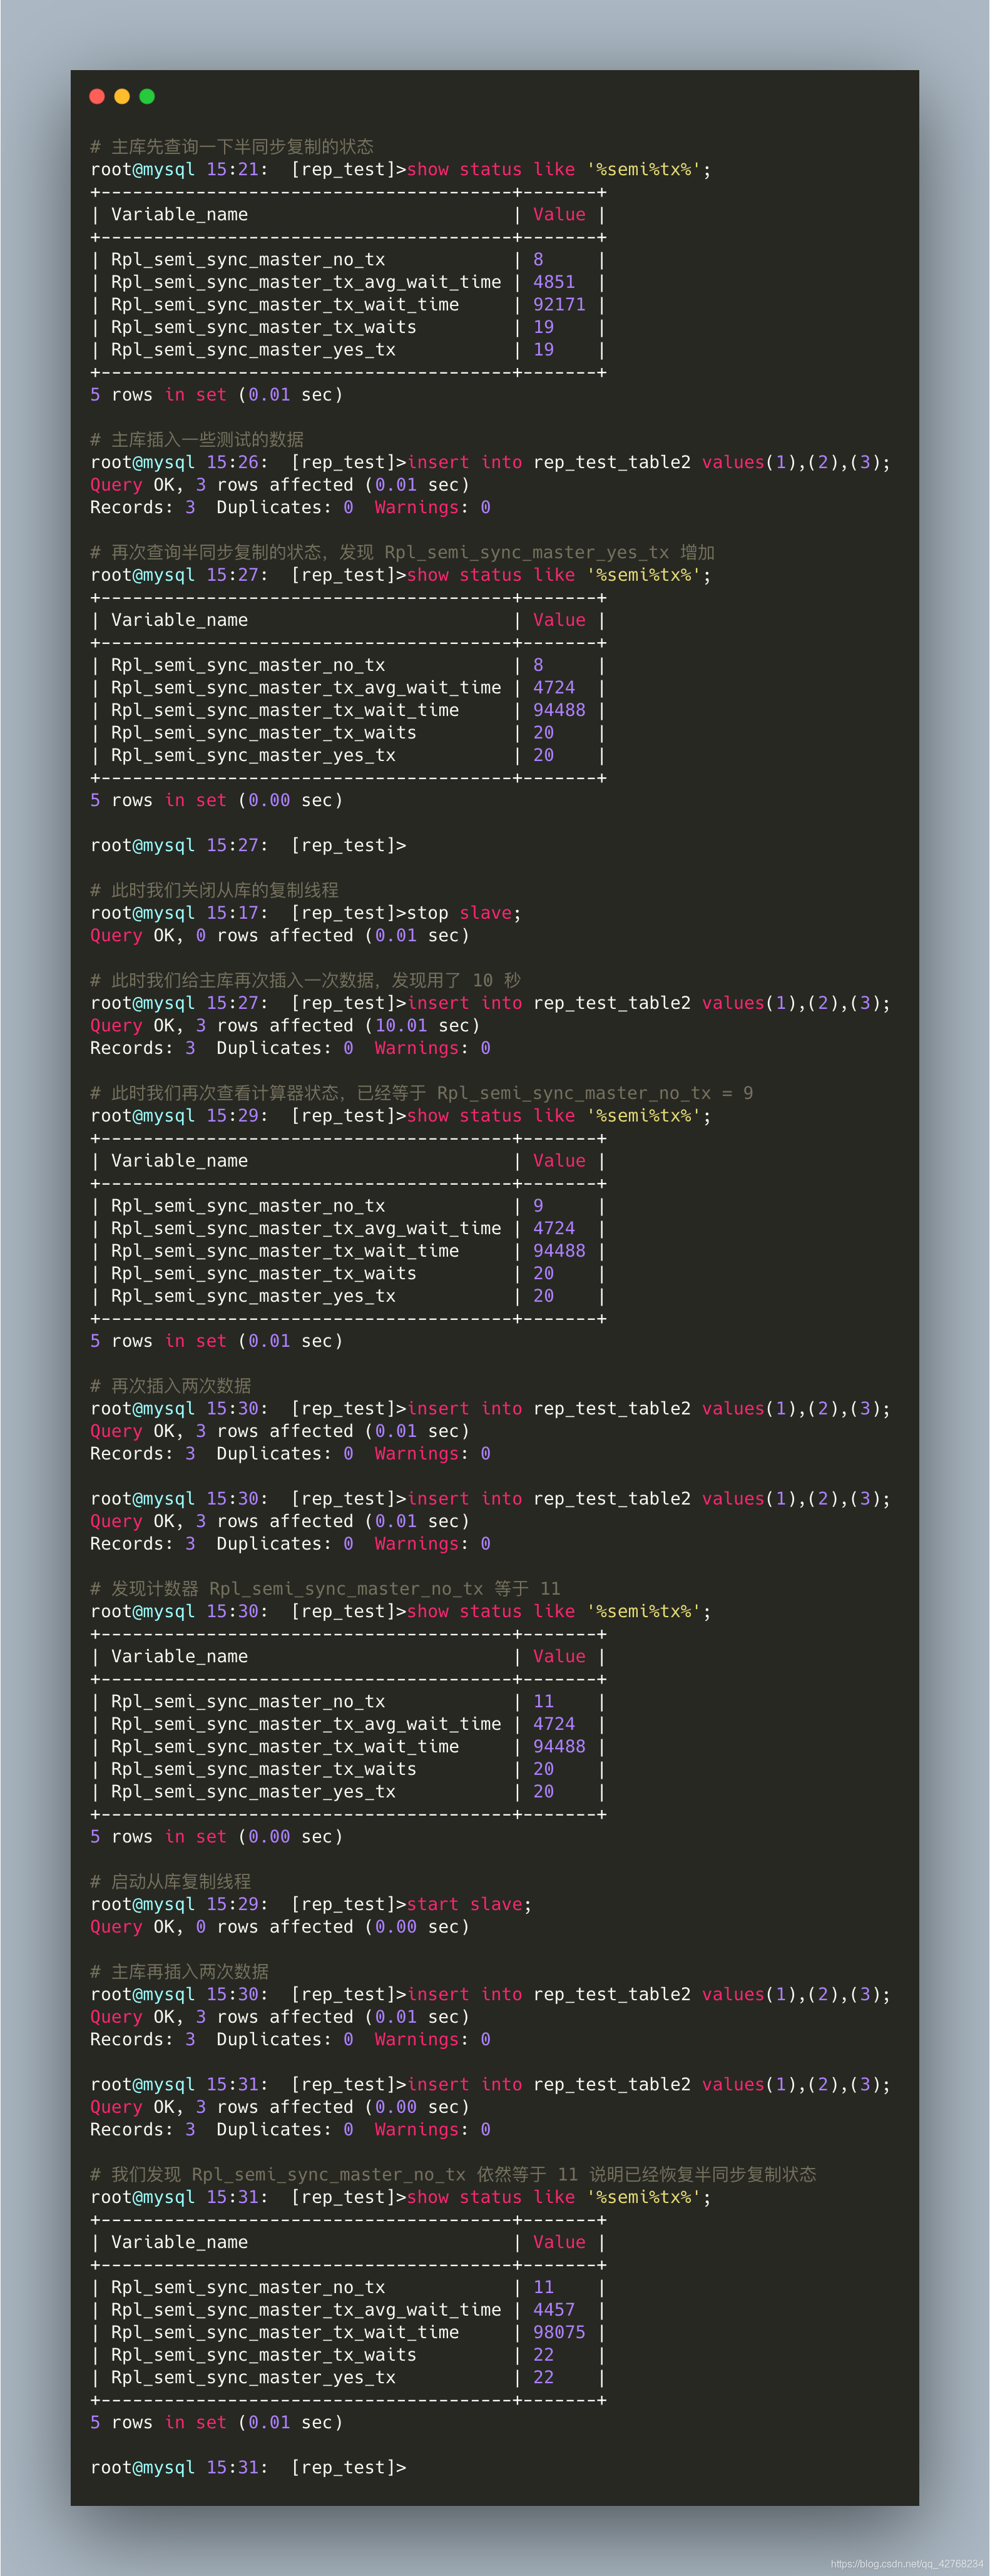Select the comment '# 主库插入一些测试的数据'

[x=197, y=440]
